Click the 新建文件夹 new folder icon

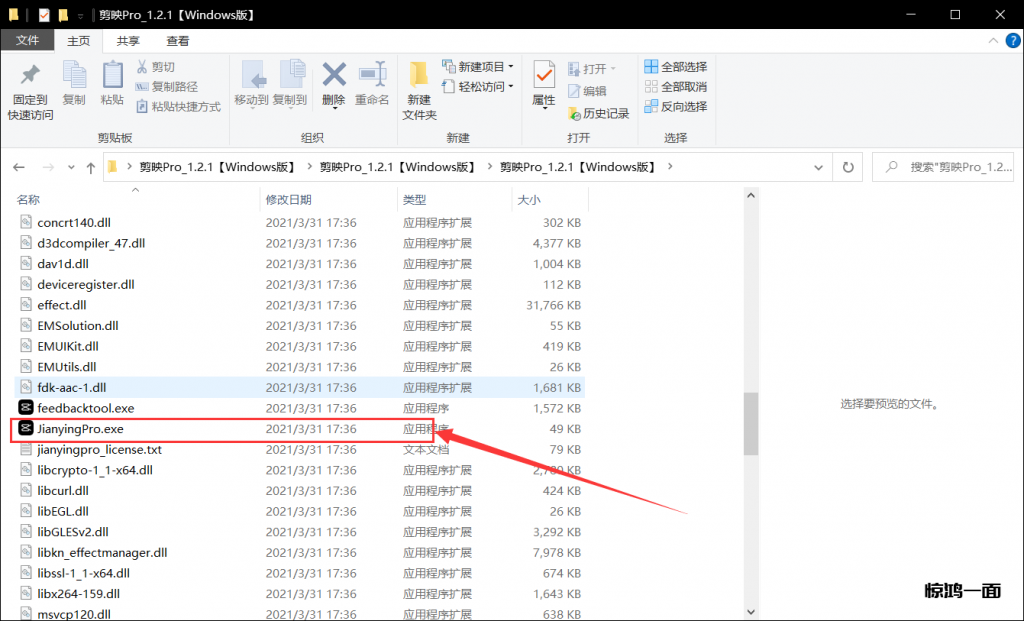click(x=419, y=76)
